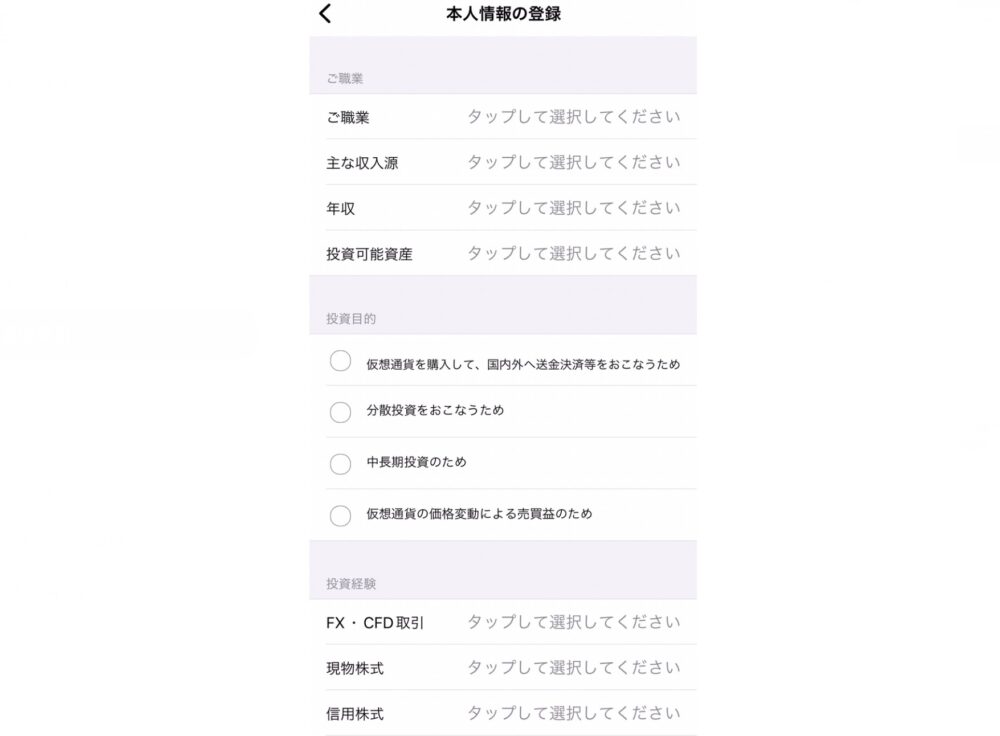Screen dimensions: 1000x736
Task: Select radio for 国内外へ送金決済等をおこなうため
Action: tap(341, 361)
